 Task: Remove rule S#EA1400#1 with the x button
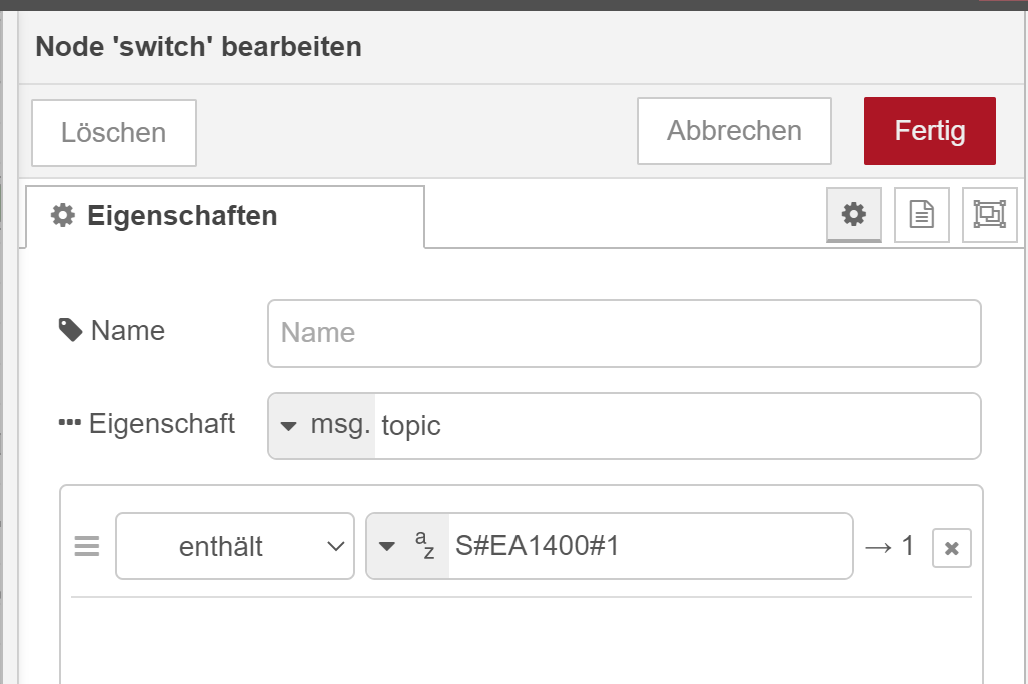click(x=951, y=548)
